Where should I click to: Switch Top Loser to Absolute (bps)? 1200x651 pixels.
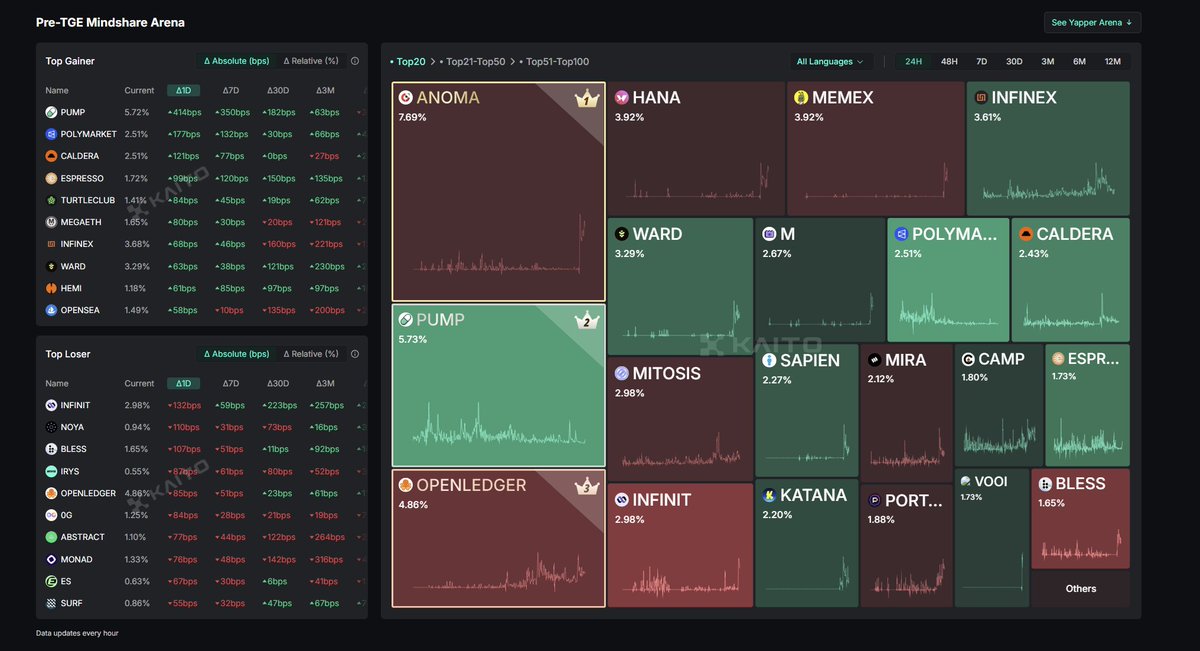[237, 354]
